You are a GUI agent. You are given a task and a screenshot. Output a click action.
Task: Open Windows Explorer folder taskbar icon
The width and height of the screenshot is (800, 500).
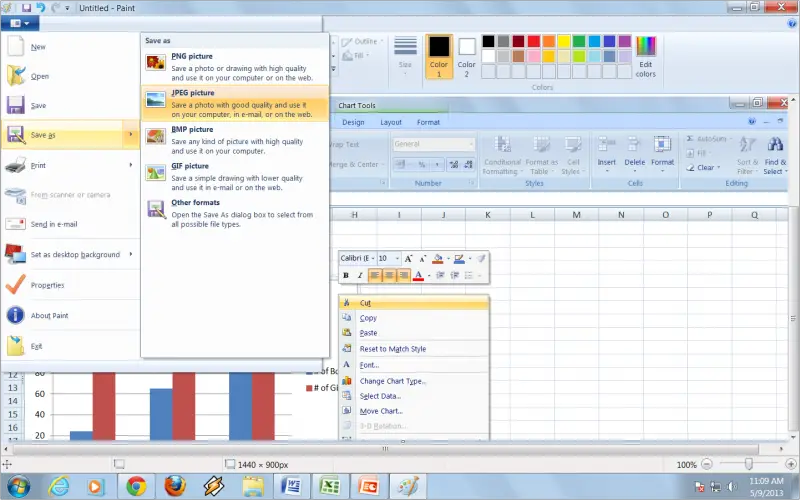pyautogui.click(x=253, y=486)
